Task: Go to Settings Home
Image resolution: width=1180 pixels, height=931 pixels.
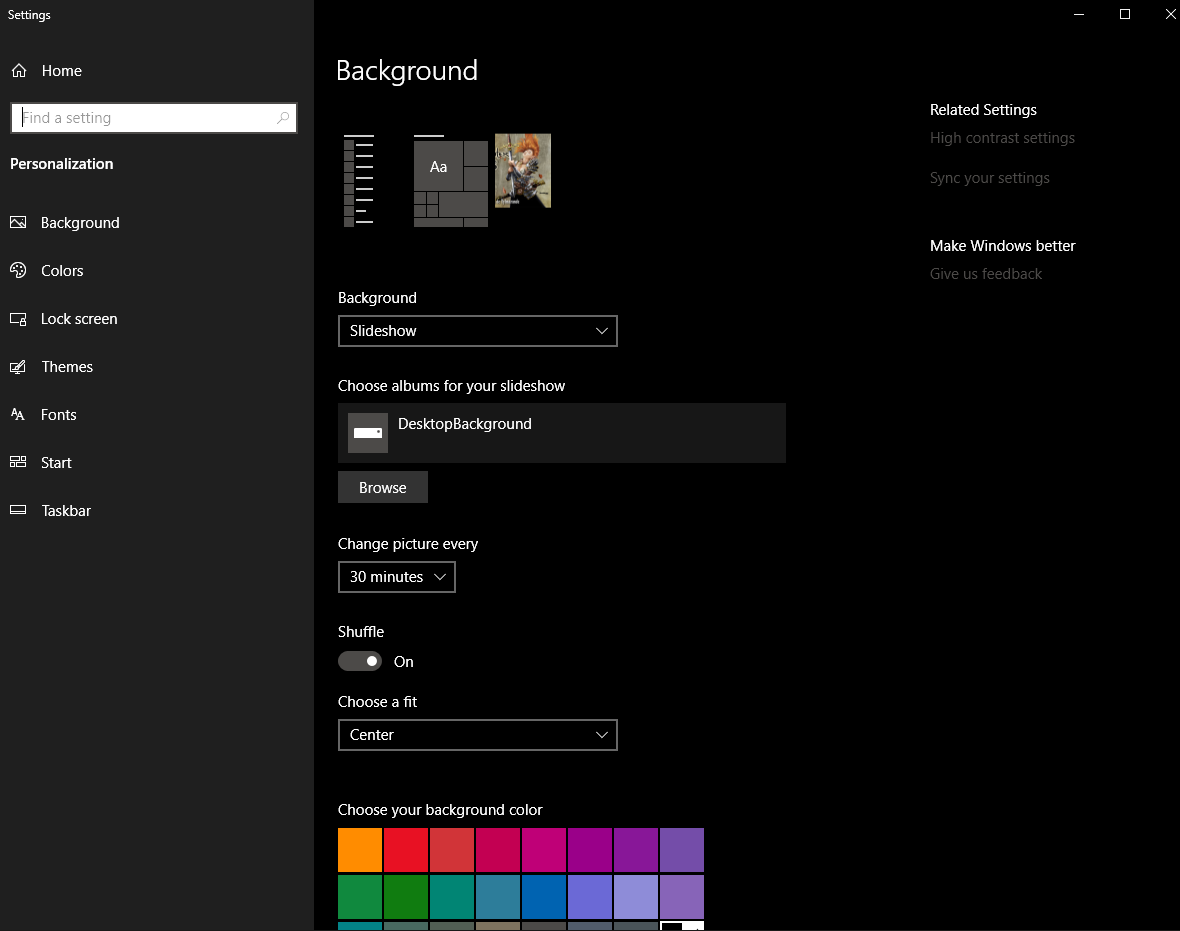Action: pos(62,71)
